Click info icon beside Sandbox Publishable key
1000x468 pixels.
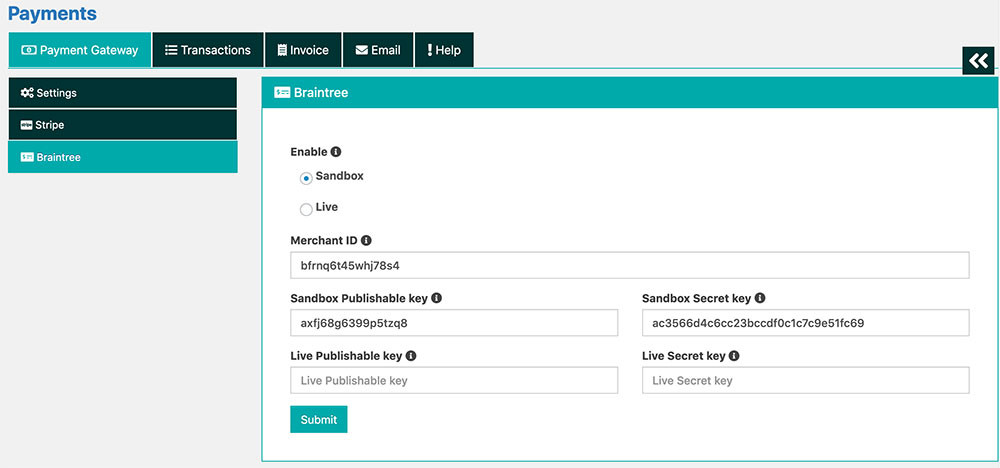[x=437, y=298]
